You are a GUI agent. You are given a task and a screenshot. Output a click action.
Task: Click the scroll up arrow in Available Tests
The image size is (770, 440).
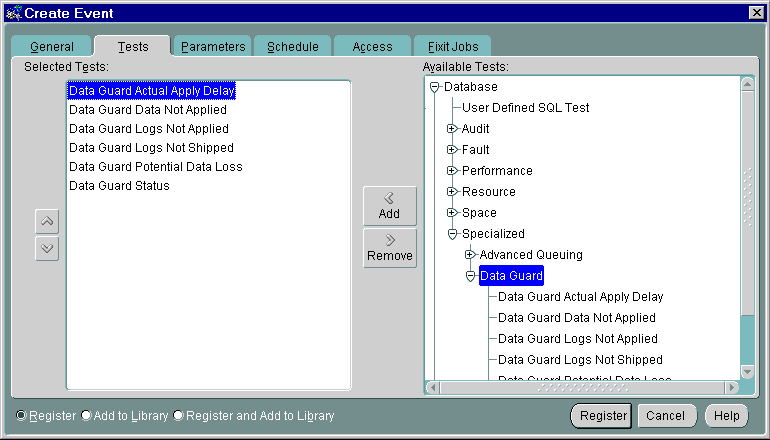[x=747, y=84]
